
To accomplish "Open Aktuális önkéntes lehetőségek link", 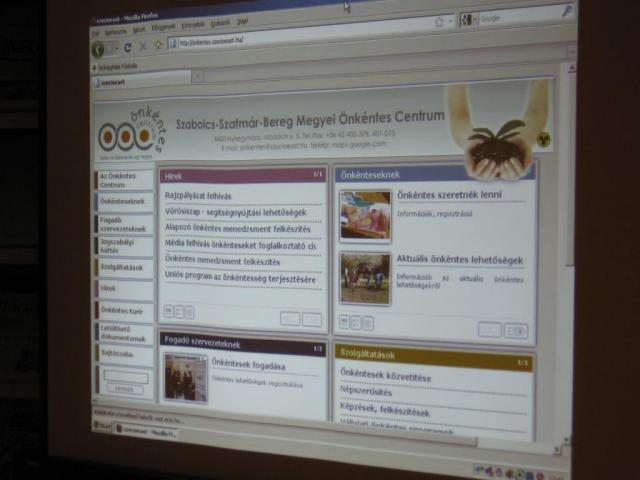I will tap(460, 260).
